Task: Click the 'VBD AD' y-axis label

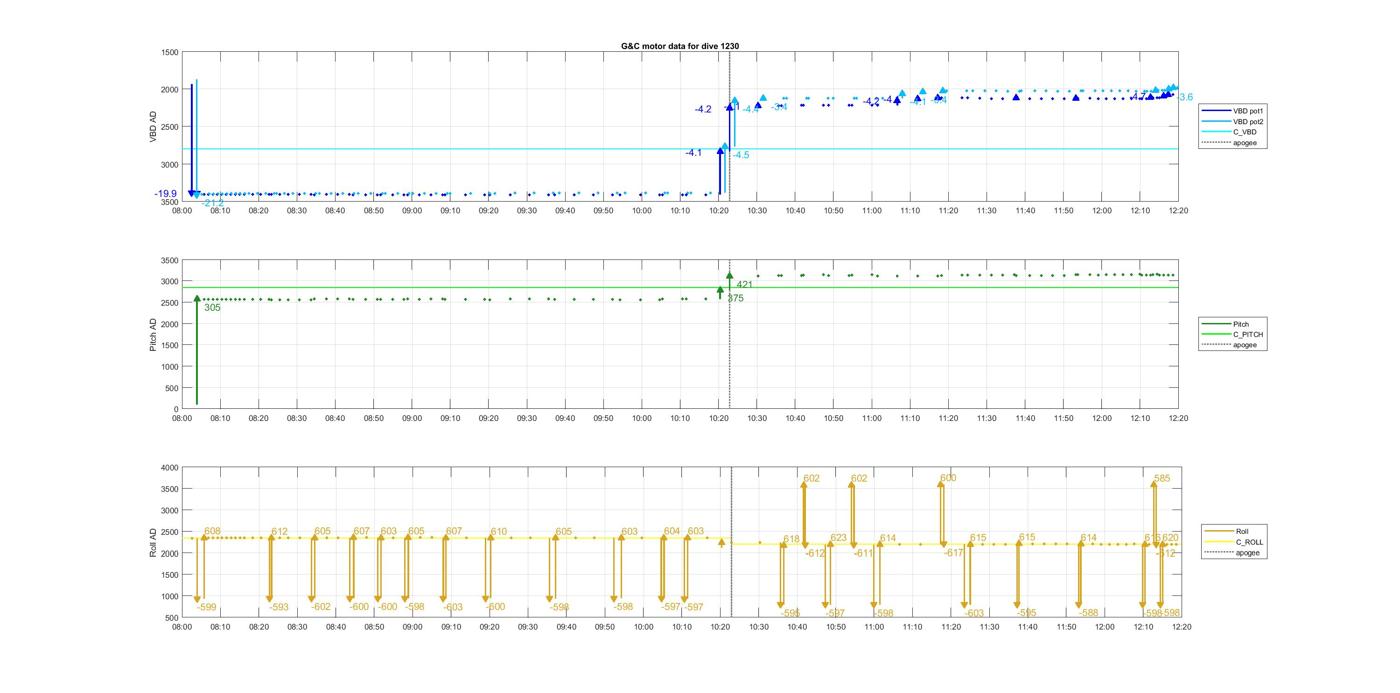Action: click(x=154, y=126)
